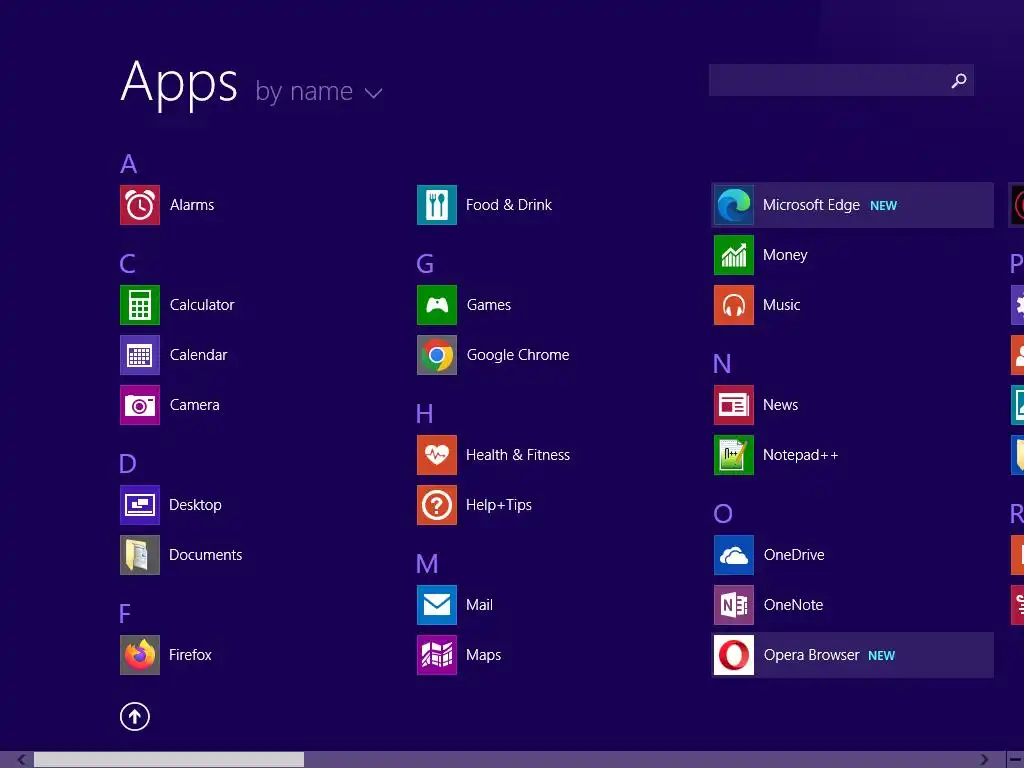Image resolution: width=1024 pixels, height=768 pixels.
Task: Open the Desktop tile icon
Action: click(x=140, y=505)
